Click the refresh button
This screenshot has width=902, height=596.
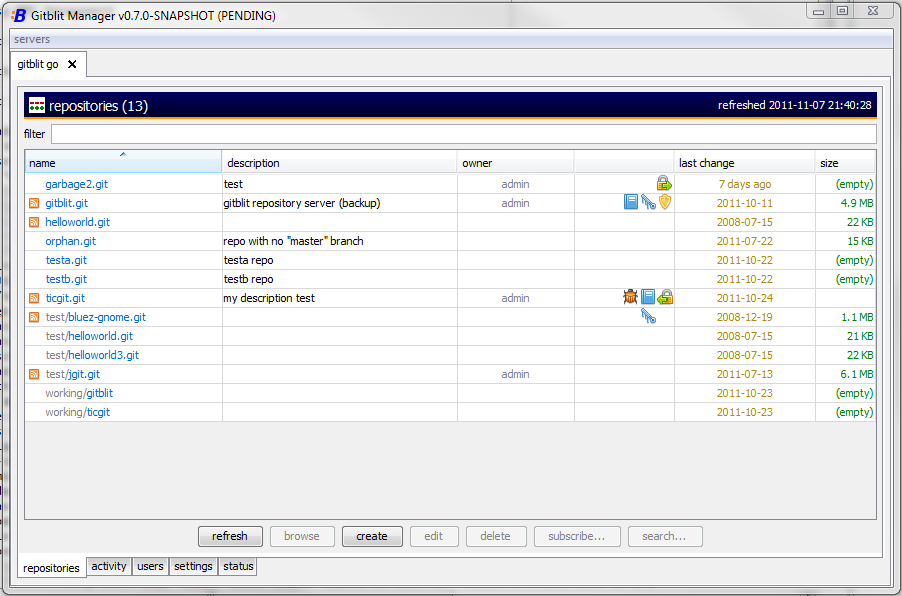click(x=230, y=536)
